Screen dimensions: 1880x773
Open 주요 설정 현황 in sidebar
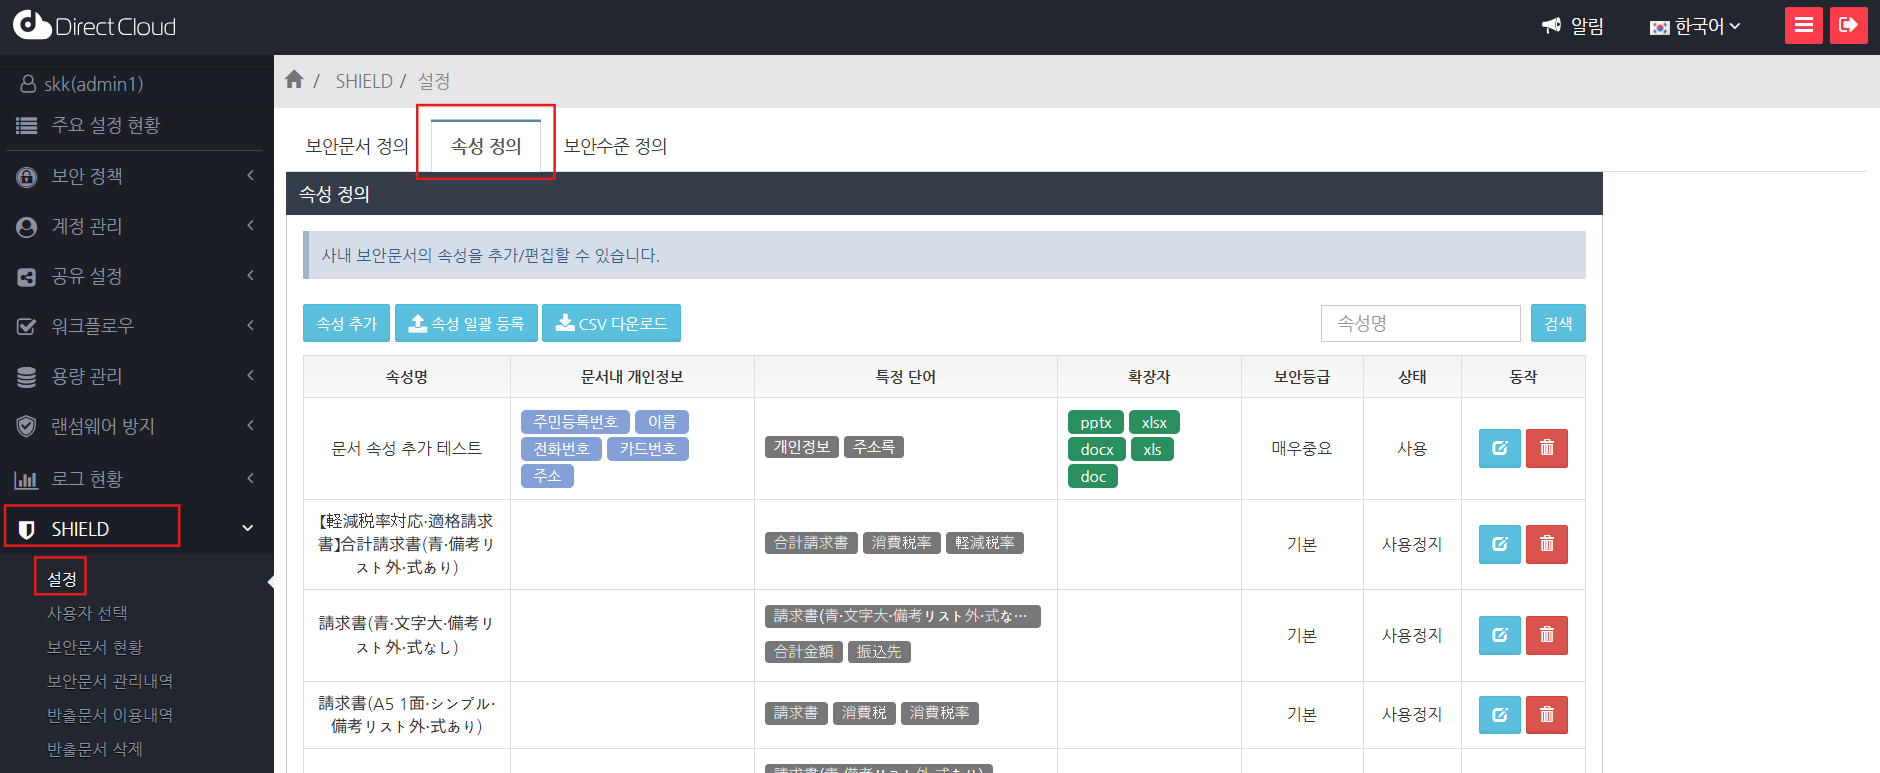point(105,125)
